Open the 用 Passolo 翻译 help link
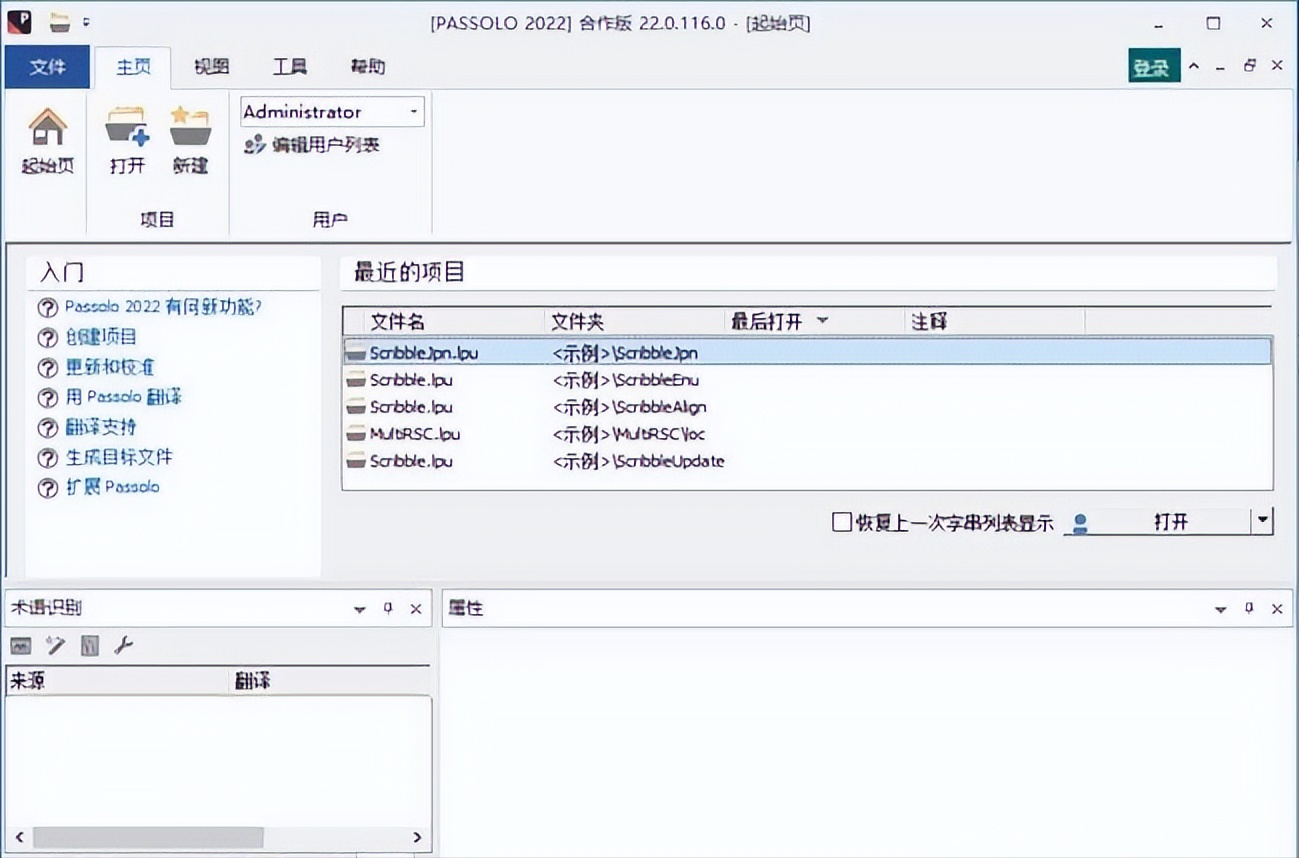The height and width of the screenshot is (858, 1299). (124, 397)
